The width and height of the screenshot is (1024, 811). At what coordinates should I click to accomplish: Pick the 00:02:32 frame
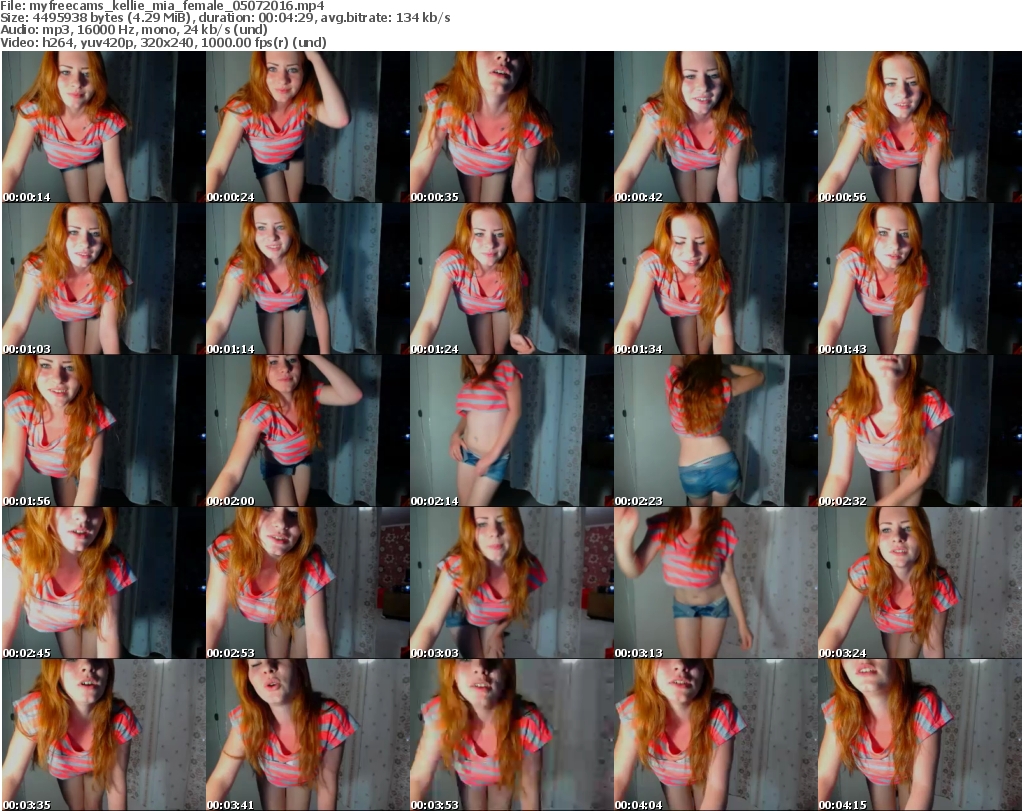pos(920,431)
